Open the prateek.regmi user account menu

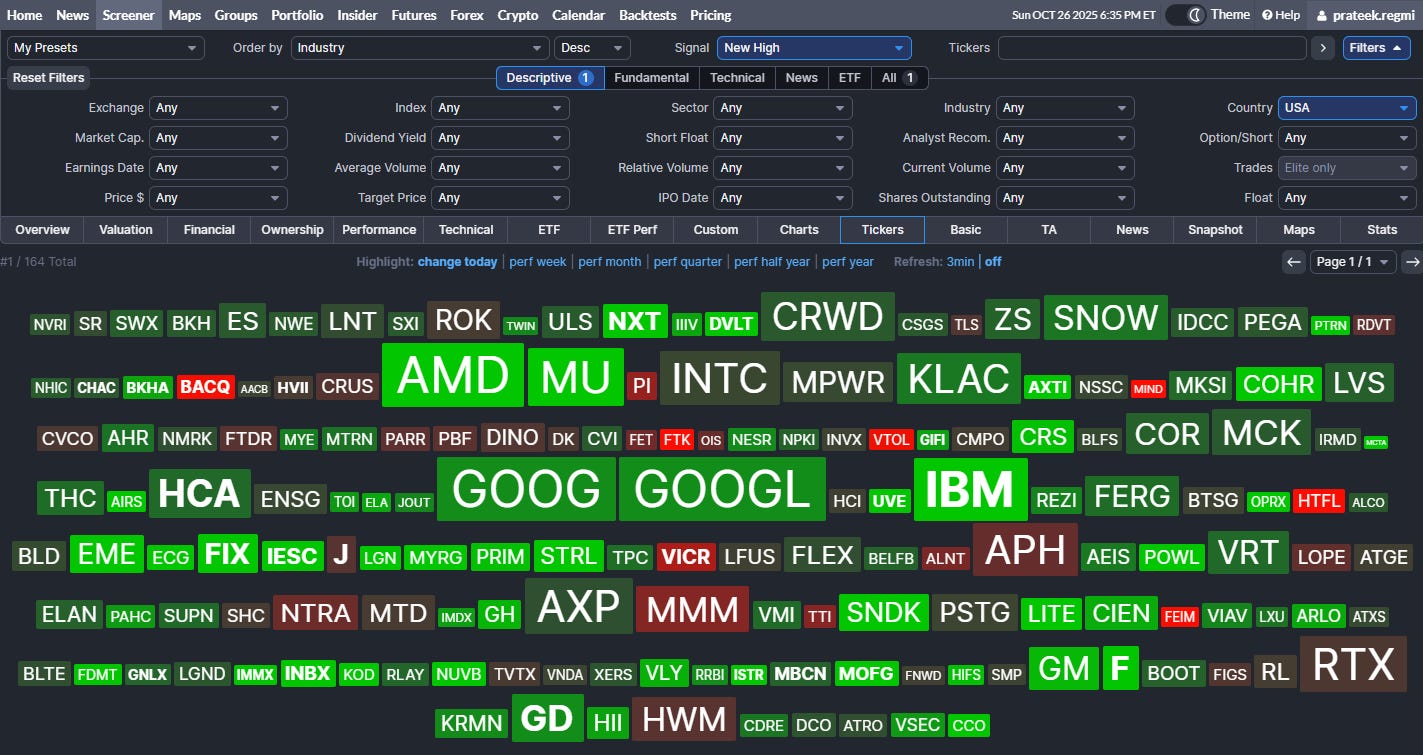coord(1364,15)
